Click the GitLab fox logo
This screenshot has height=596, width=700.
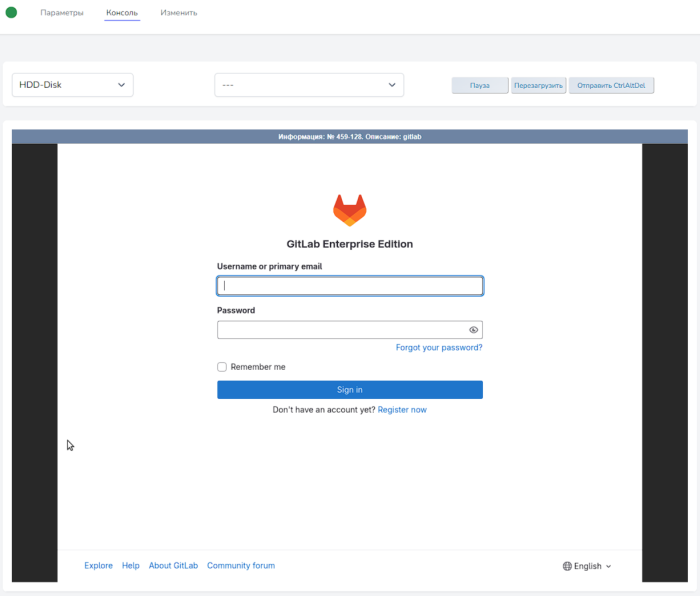pyautogui.click(x=349, y=210)
